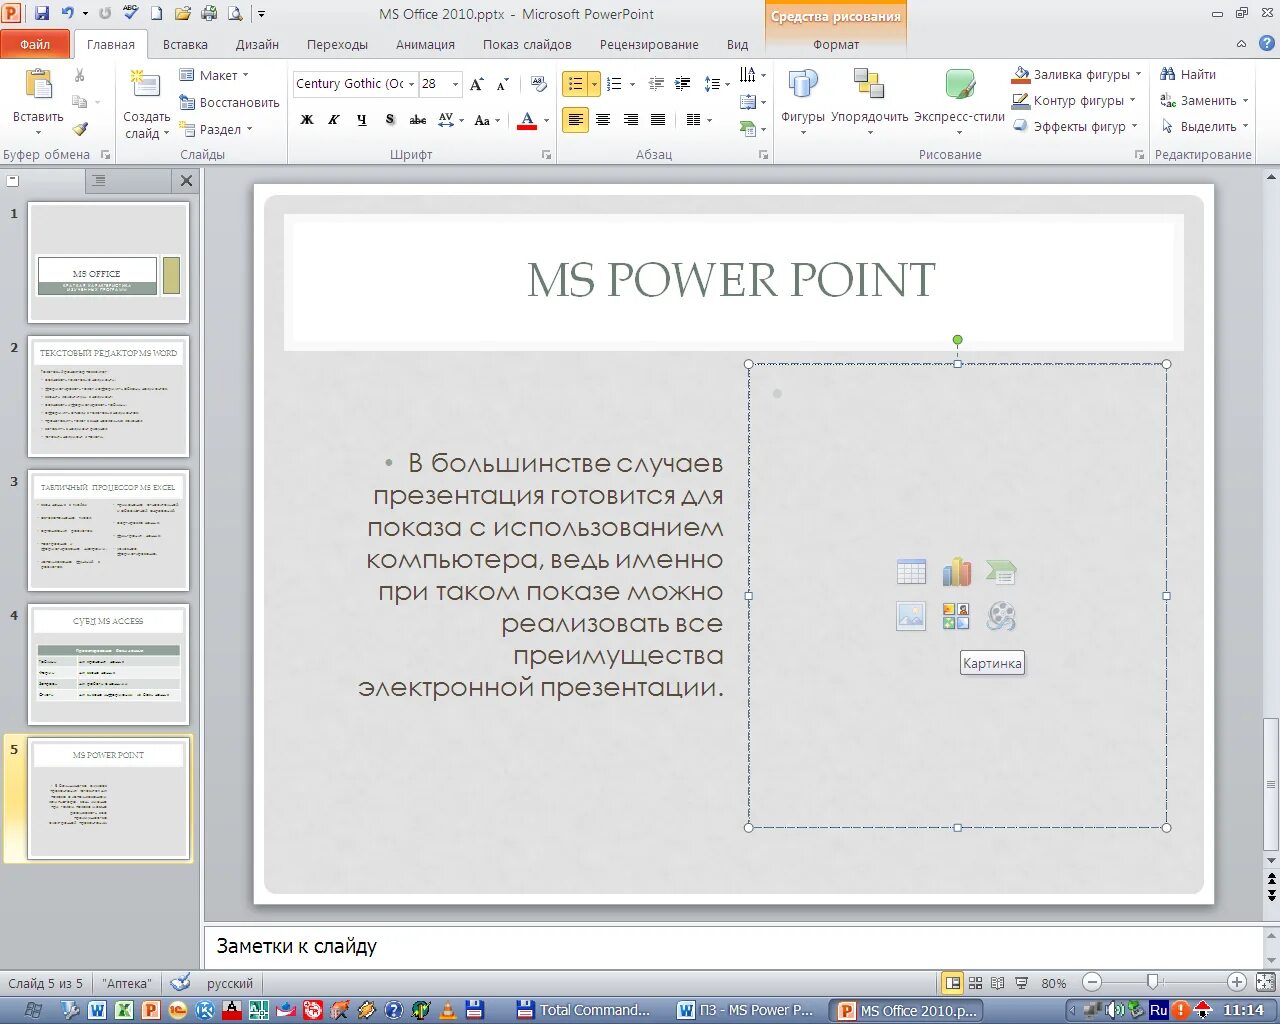Click Экспресс-стили quick styles button
The image size is (1280, 1024).
click(x=959, y=100)
